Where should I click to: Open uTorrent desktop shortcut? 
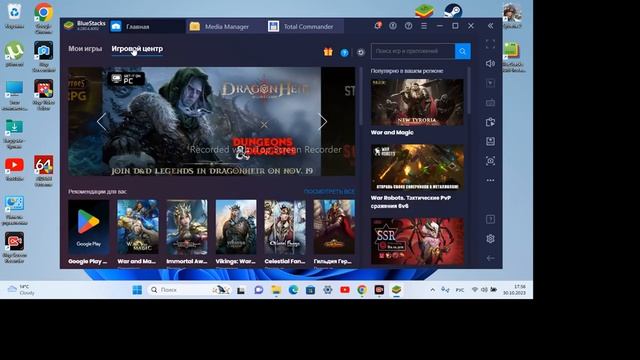14,54
